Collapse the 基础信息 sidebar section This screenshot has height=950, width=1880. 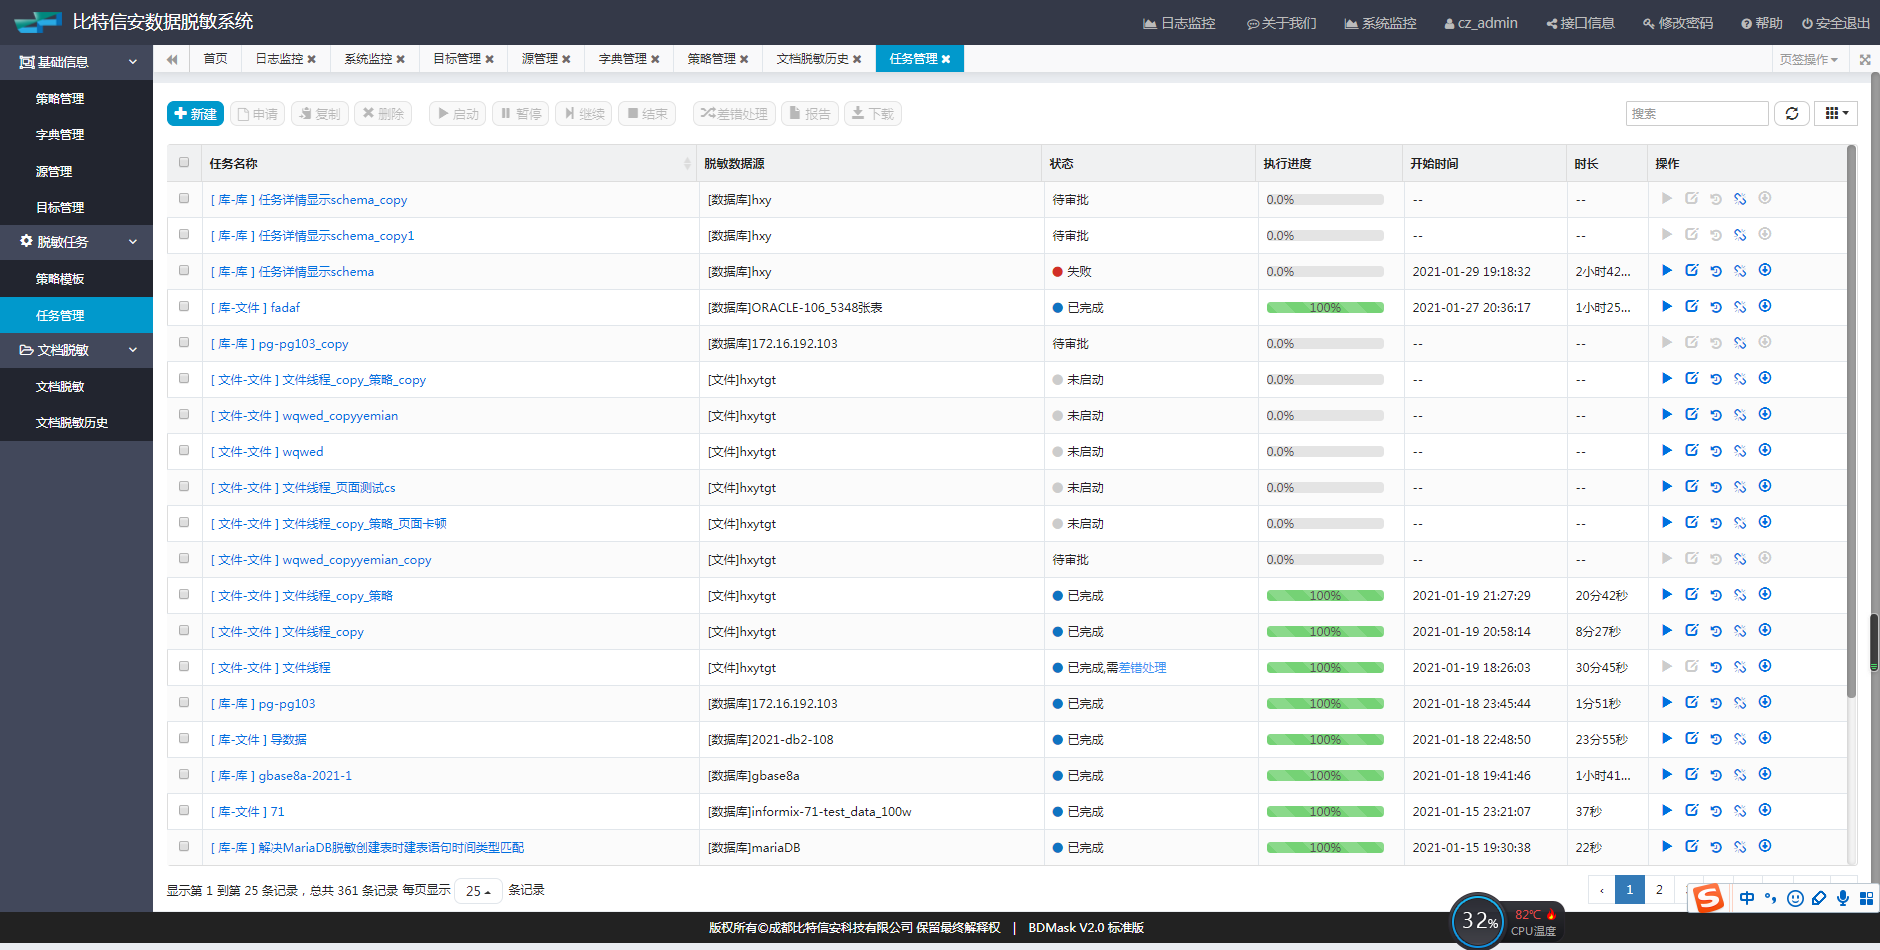coord(76,62)
